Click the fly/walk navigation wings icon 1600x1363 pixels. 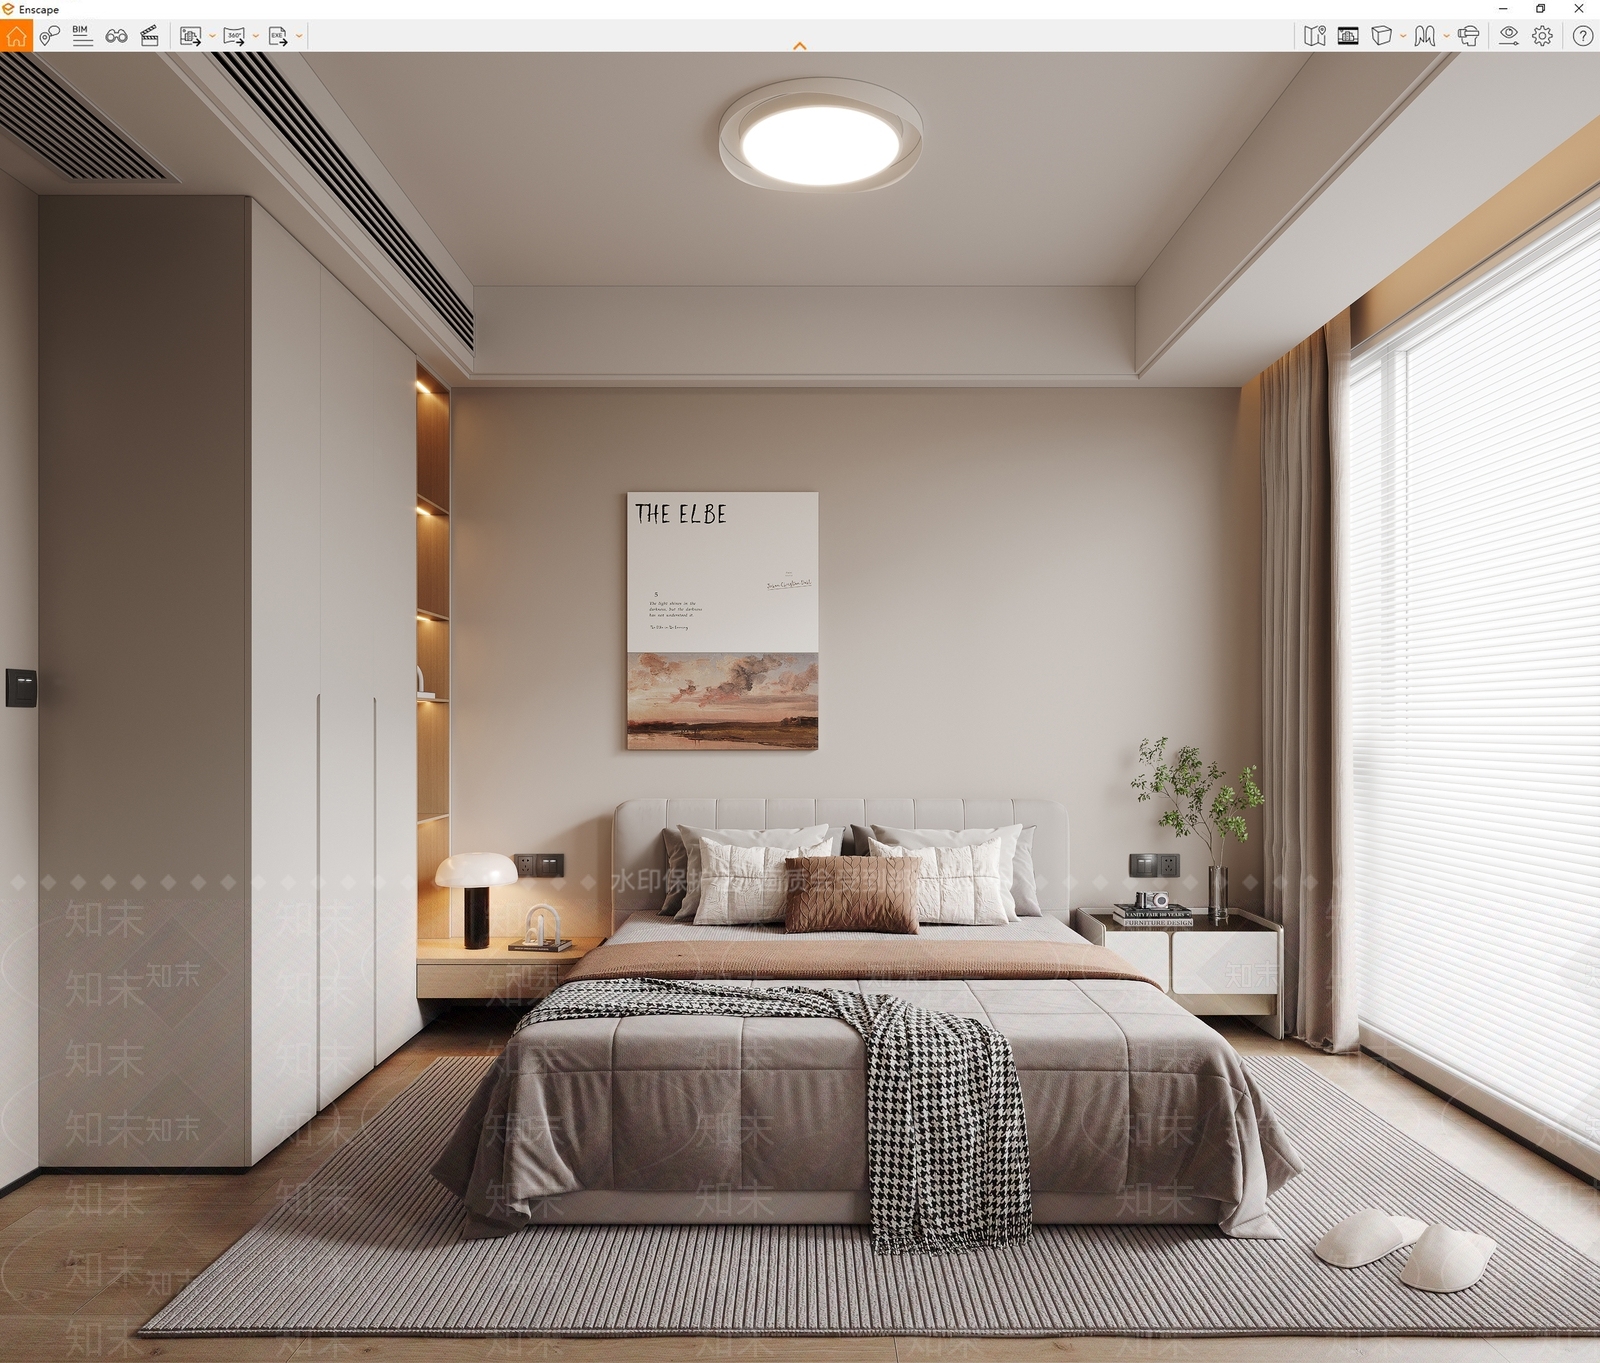pos(1425,36)
